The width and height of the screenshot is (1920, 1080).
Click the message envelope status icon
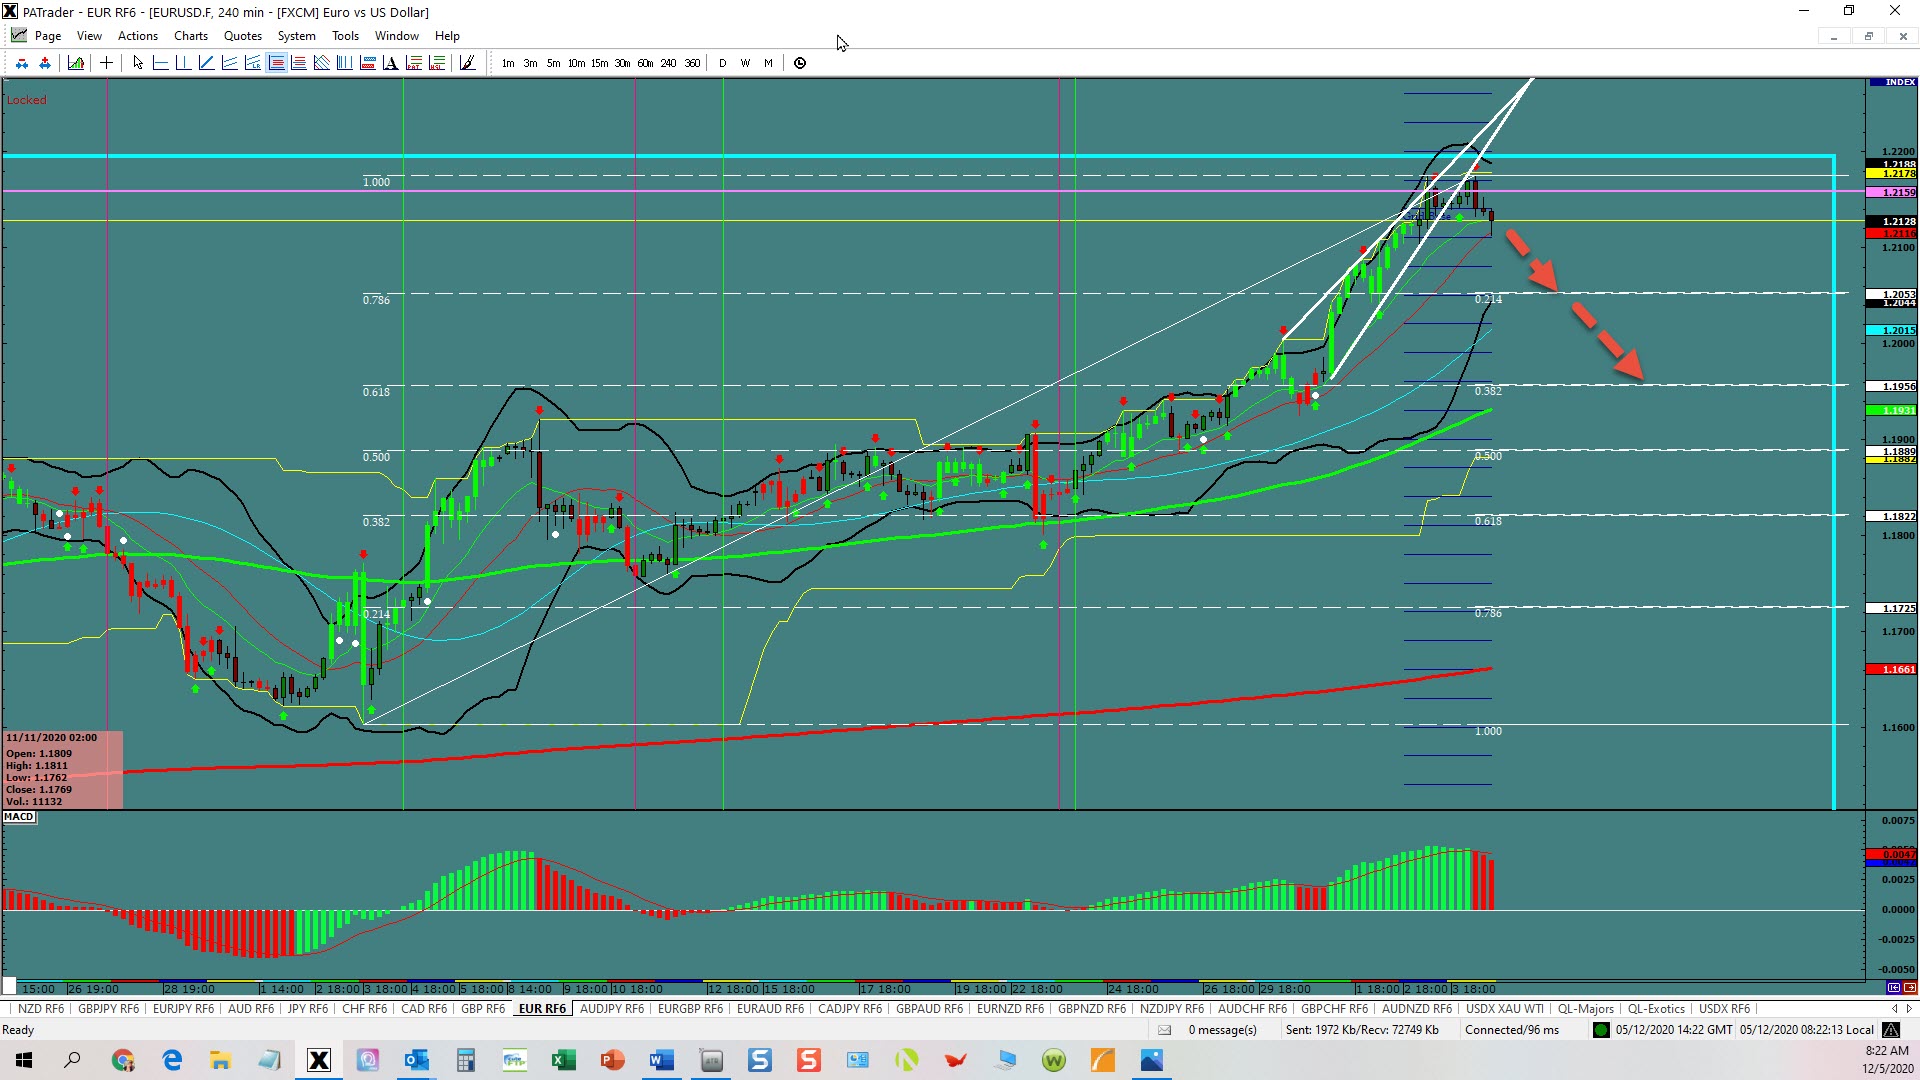point(1164,1030)
